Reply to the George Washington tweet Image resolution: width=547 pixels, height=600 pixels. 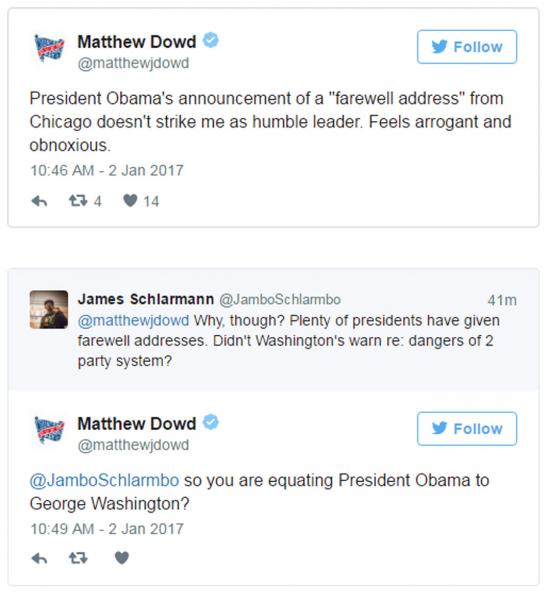click(39, 559)
